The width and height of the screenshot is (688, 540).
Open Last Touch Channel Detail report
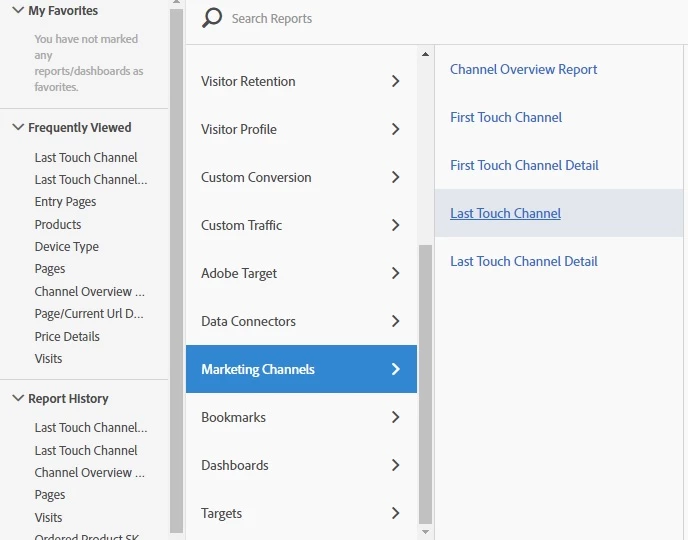523,261
